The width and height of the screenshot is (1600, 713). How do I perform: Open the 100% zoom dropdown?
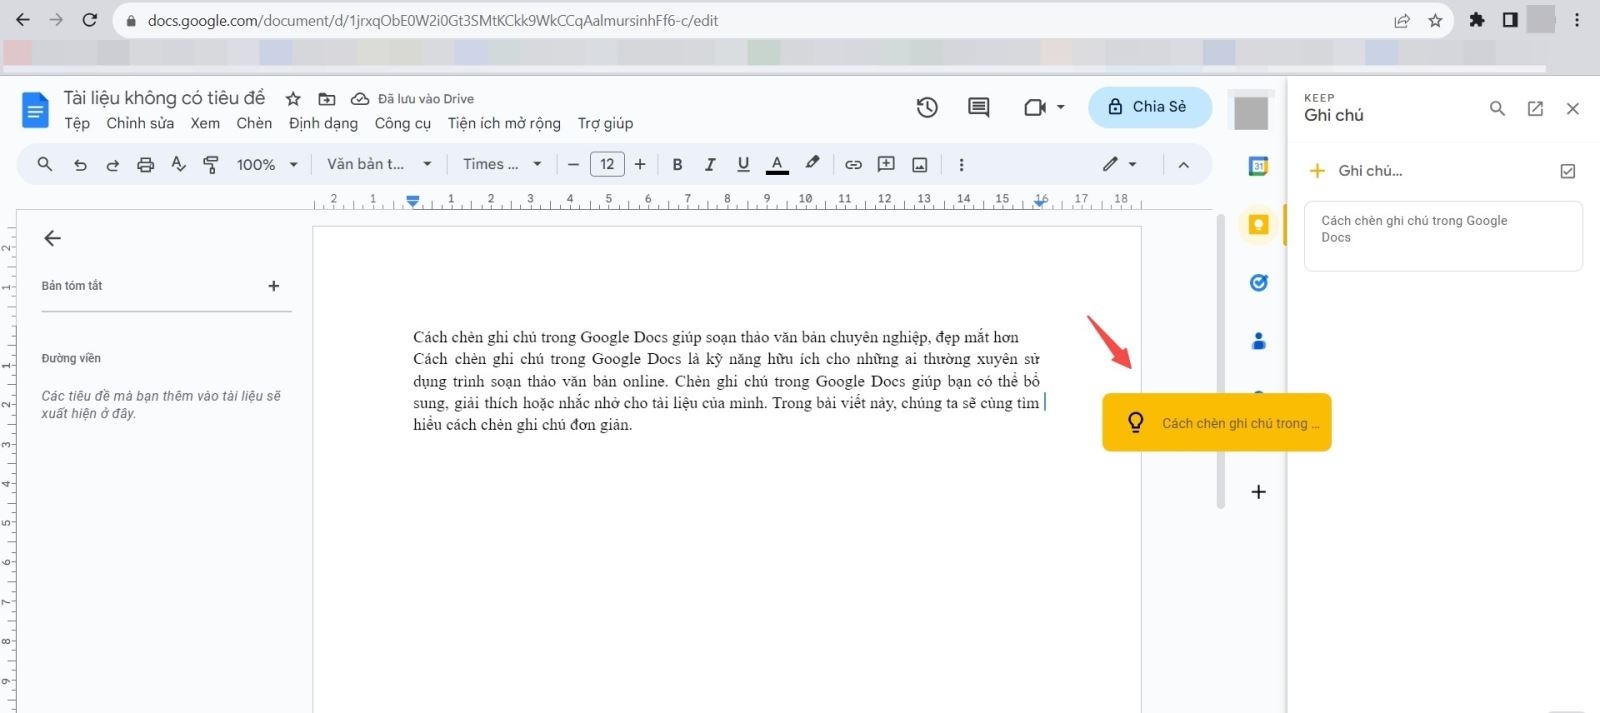click(x=267, y=165)
